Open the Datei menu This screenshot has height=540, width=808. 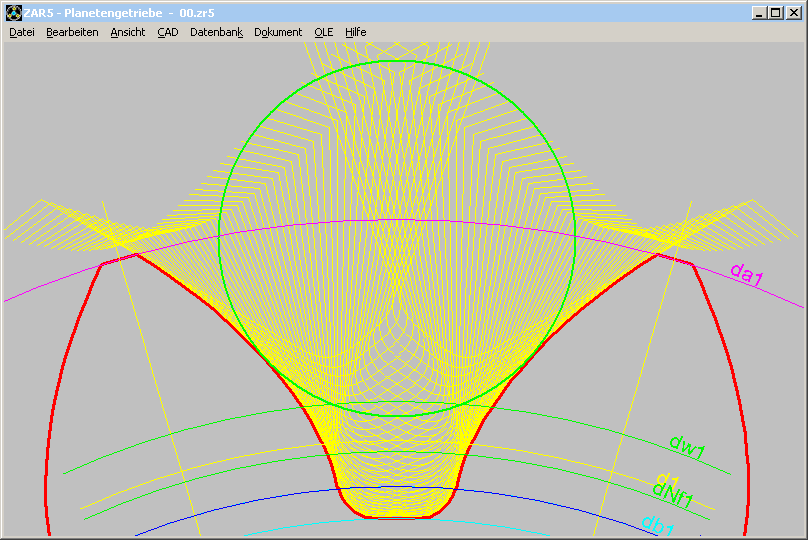22,32
